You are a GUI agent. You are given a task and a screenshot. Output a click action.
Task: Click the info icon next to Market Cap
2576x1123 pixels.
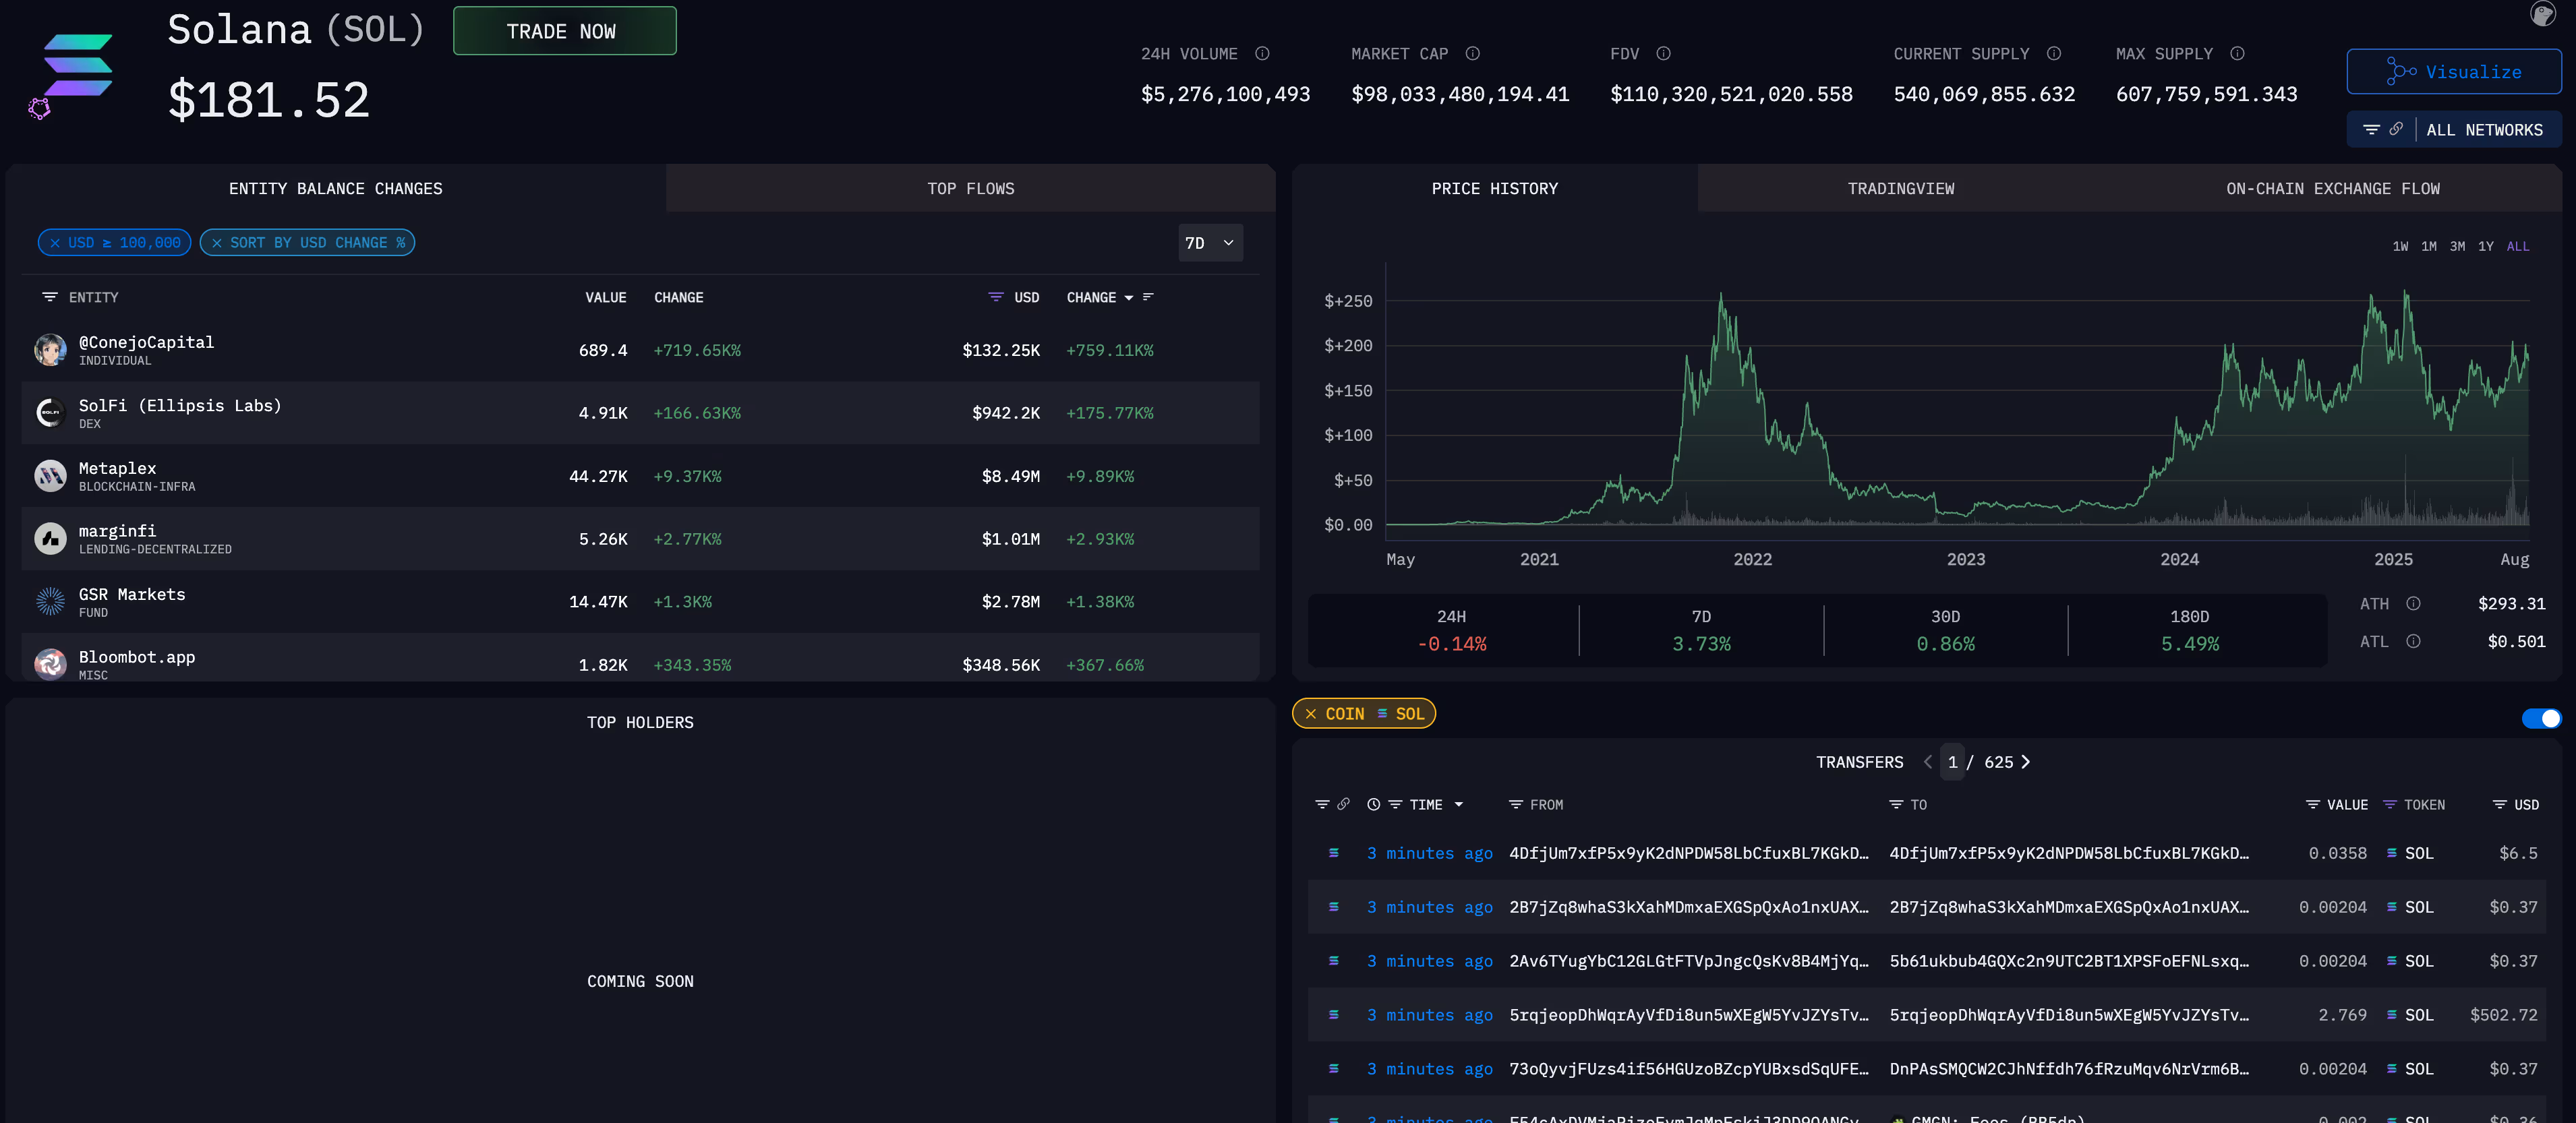[x=1472, y=53]
